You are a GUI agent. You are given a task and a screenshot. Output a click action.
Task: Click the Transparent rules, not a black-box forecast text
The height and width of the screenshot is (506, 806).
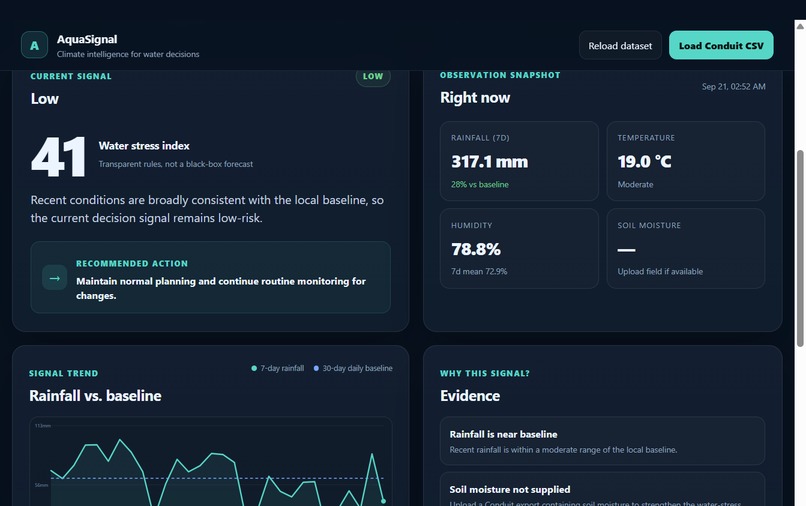176,164
